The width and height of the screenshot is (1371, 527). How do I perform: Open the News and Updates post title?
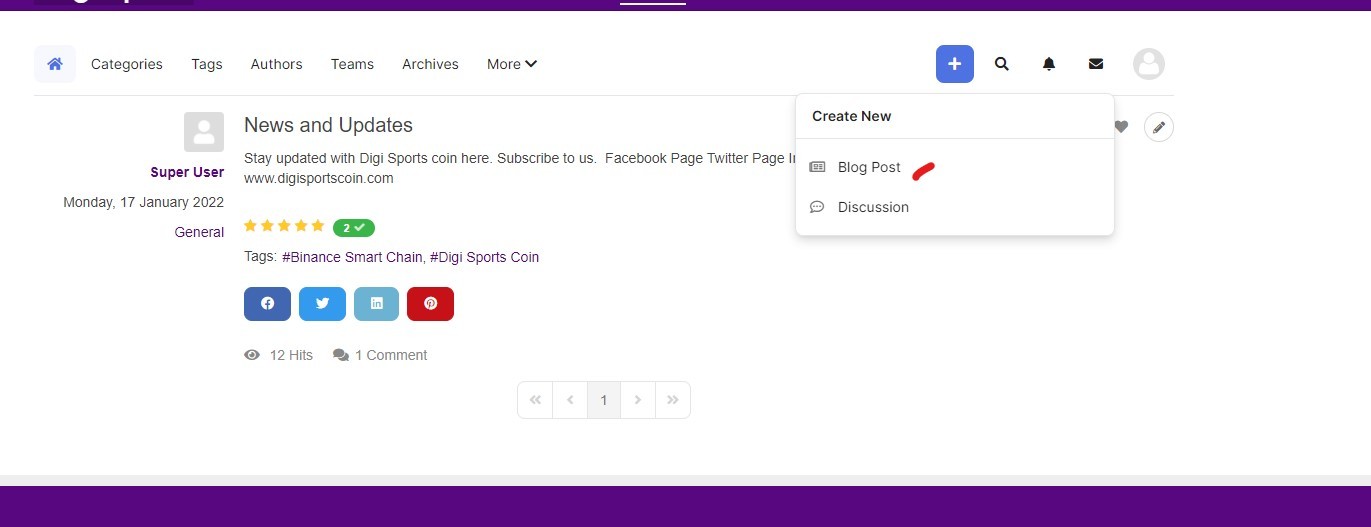coord(328,125)
